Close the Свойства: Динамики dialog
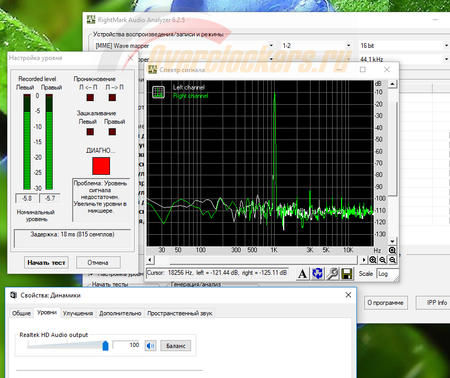This screenshot has height=378, width=450. tap(348, 295)
